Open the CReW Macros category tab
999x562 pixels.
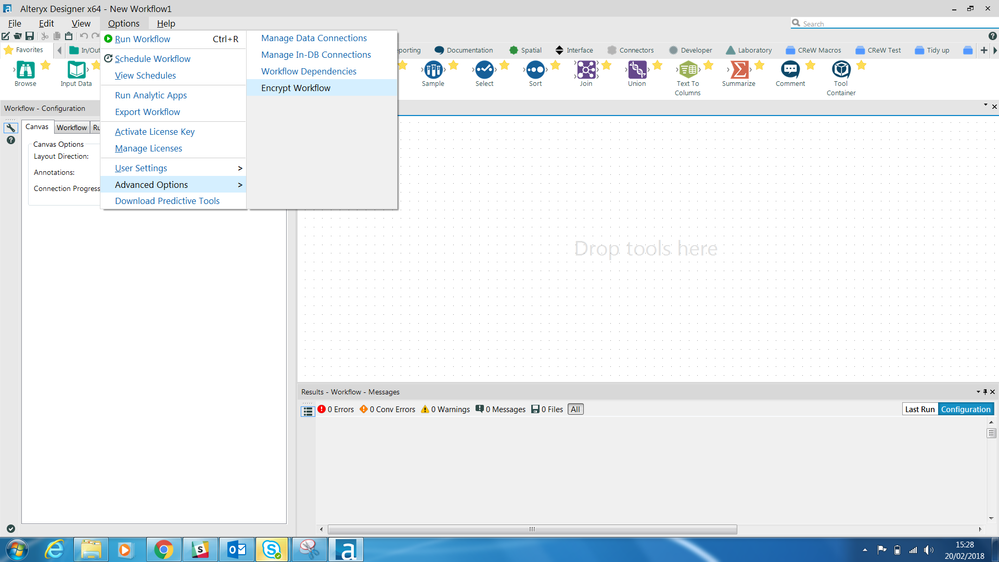click(813, 50)
